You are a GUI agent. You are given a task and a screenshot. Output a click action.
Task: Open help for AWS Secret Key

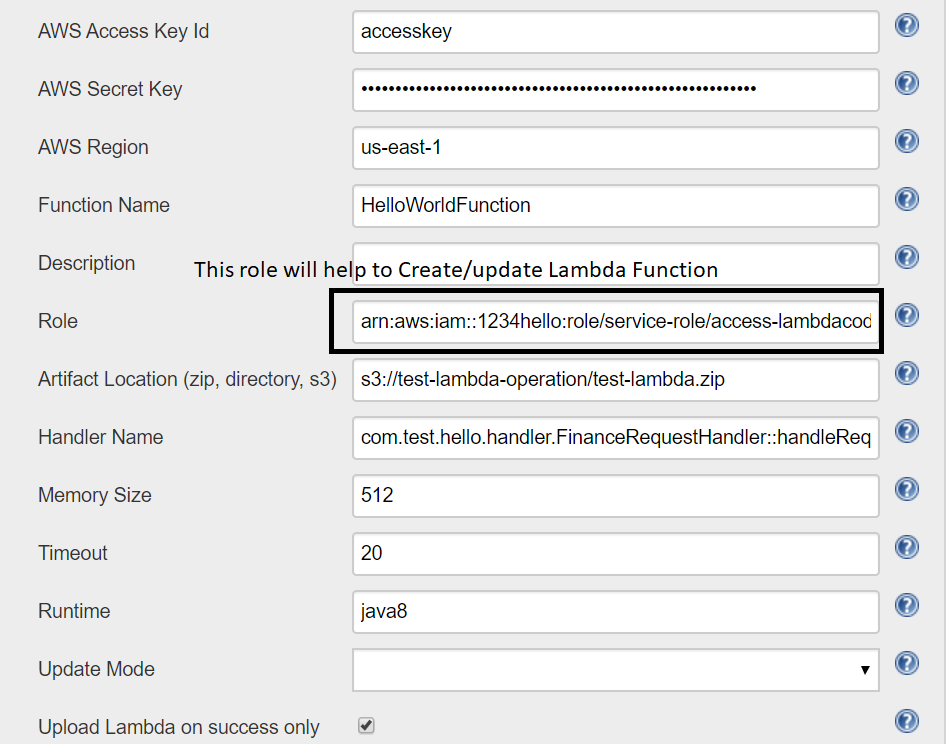(906, 83)
